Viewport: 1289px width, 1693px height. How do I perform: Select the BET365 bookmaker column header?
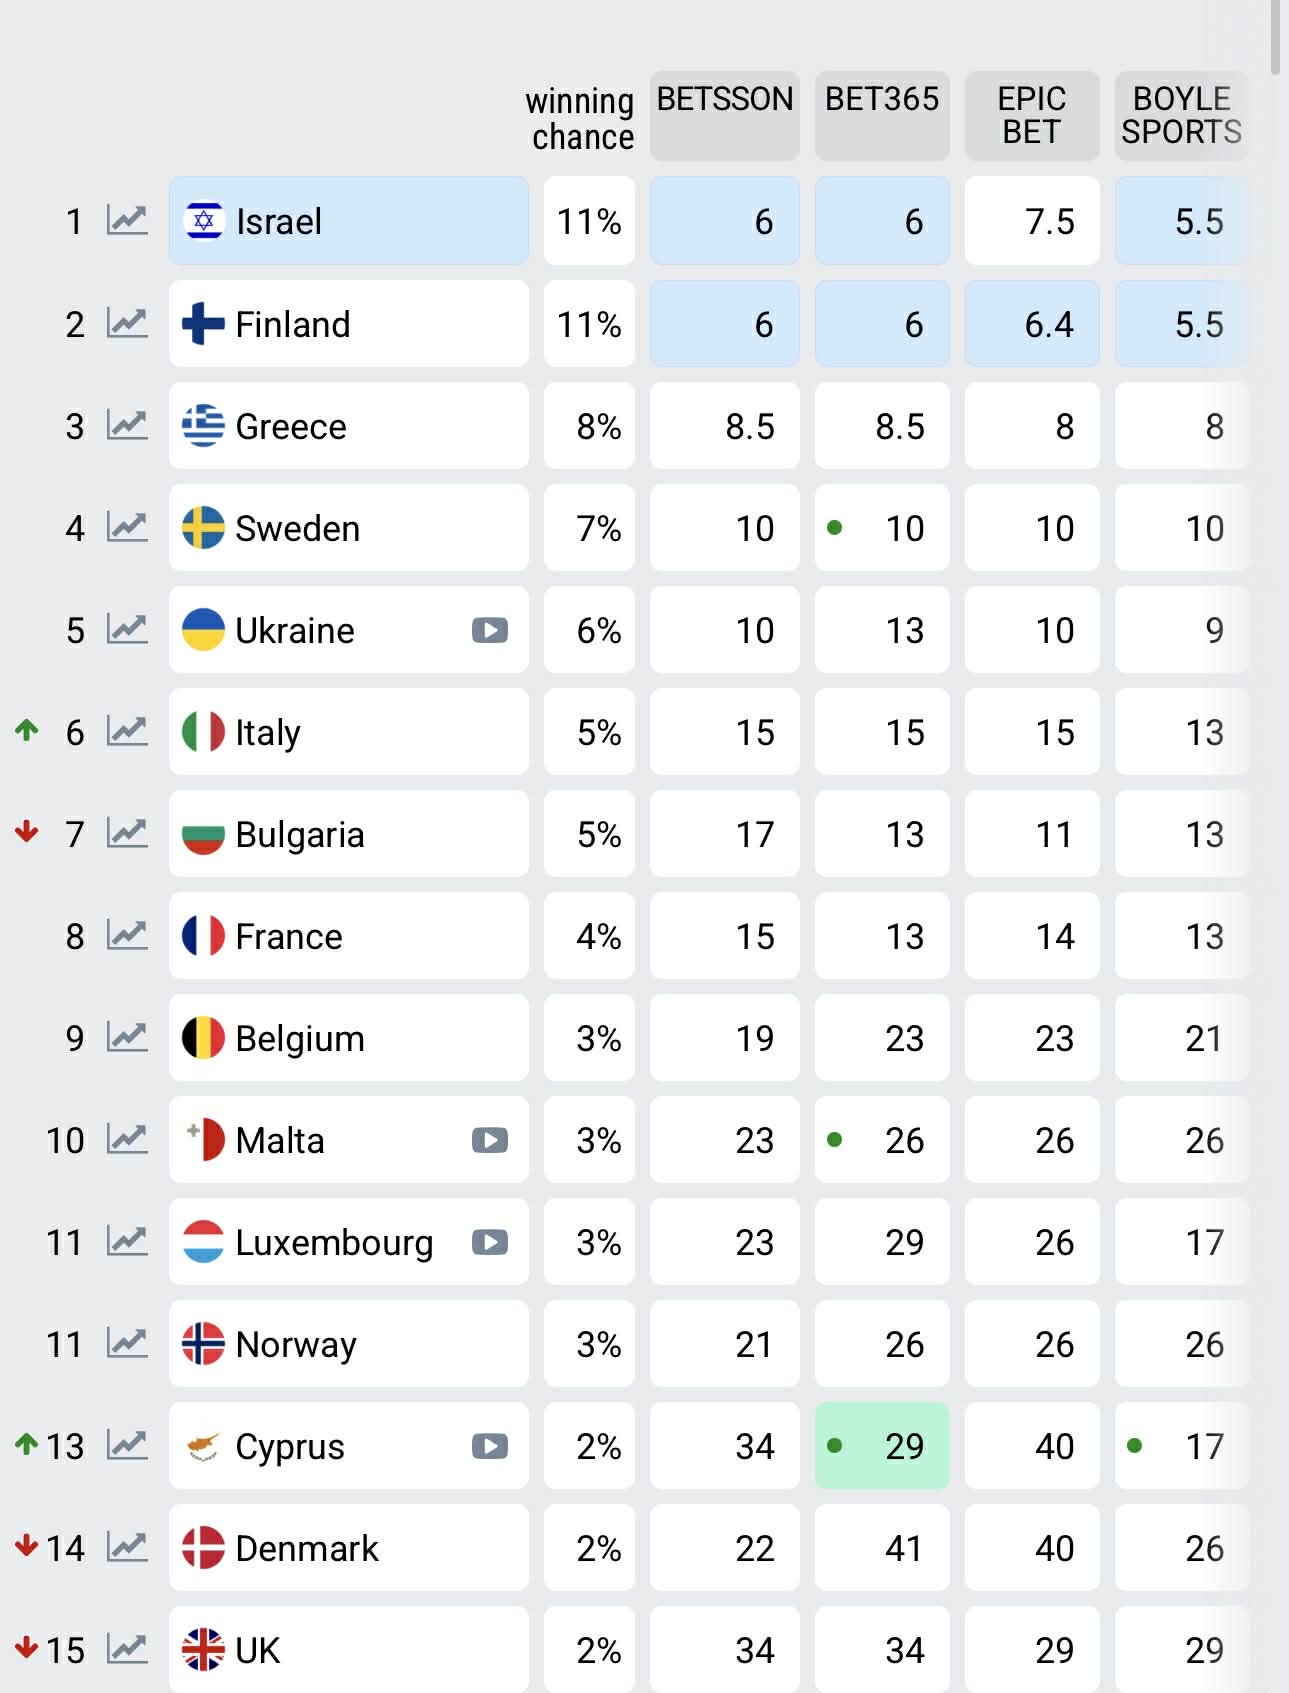tap(881, 115)
